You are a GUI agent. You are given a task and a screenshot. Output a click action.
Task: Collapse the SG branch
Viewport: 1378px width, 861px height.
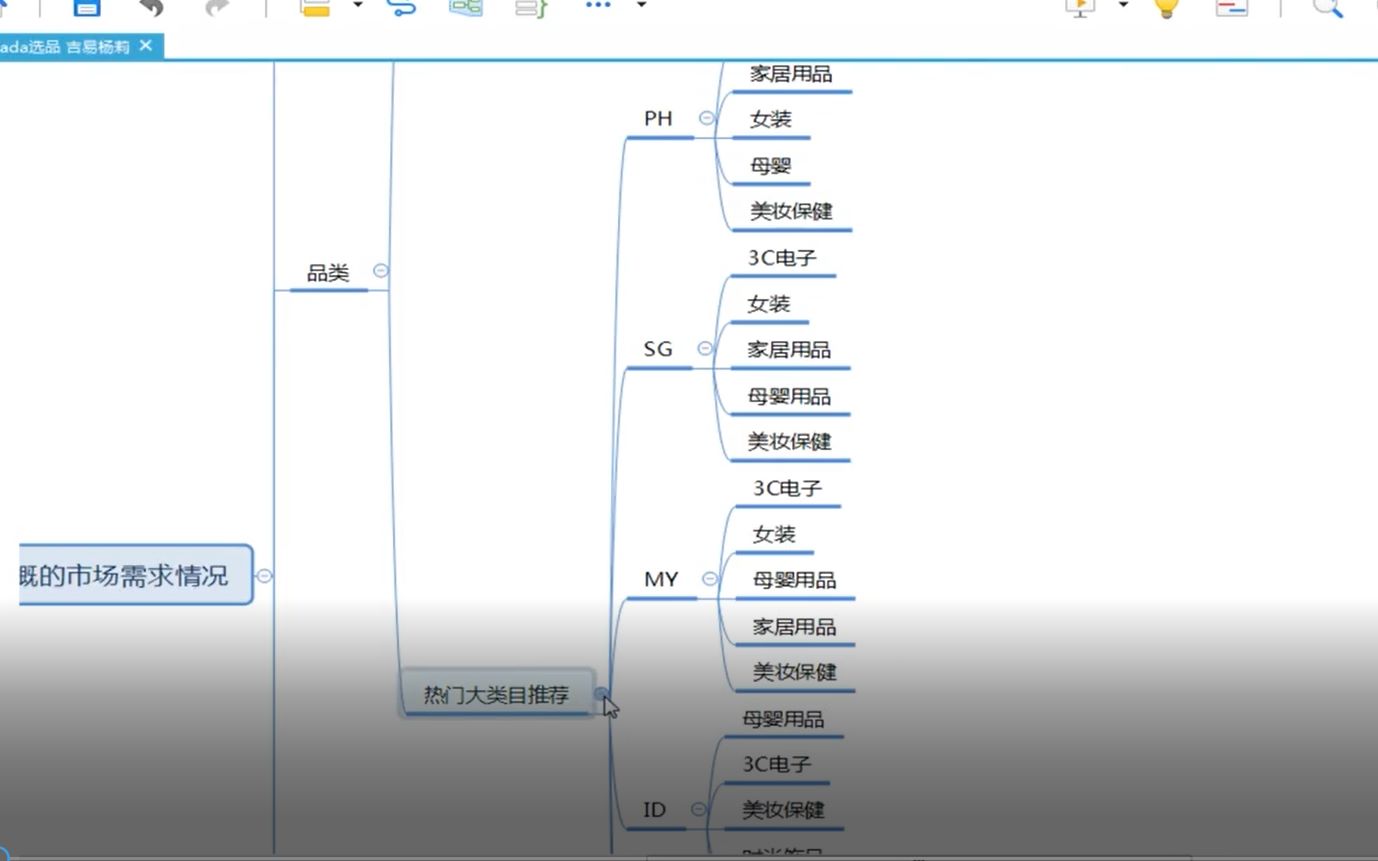(705, 348)
